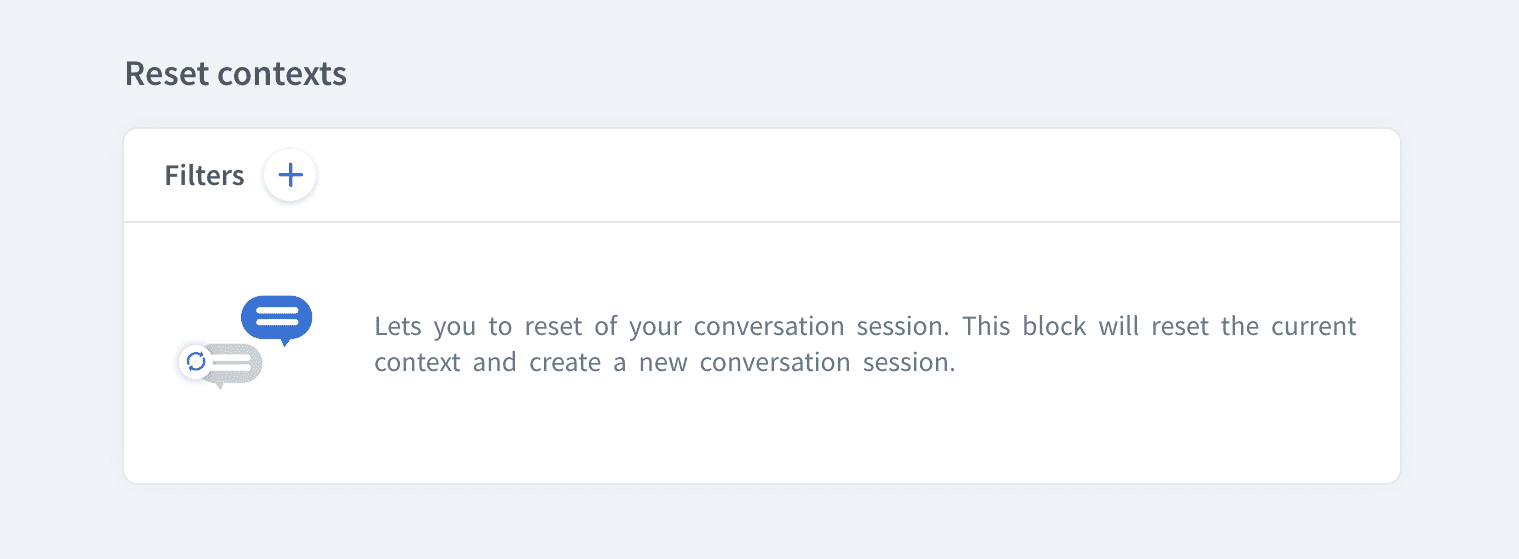
Task: Click the circular refresh arrows icon
Action: pos(196,361)
